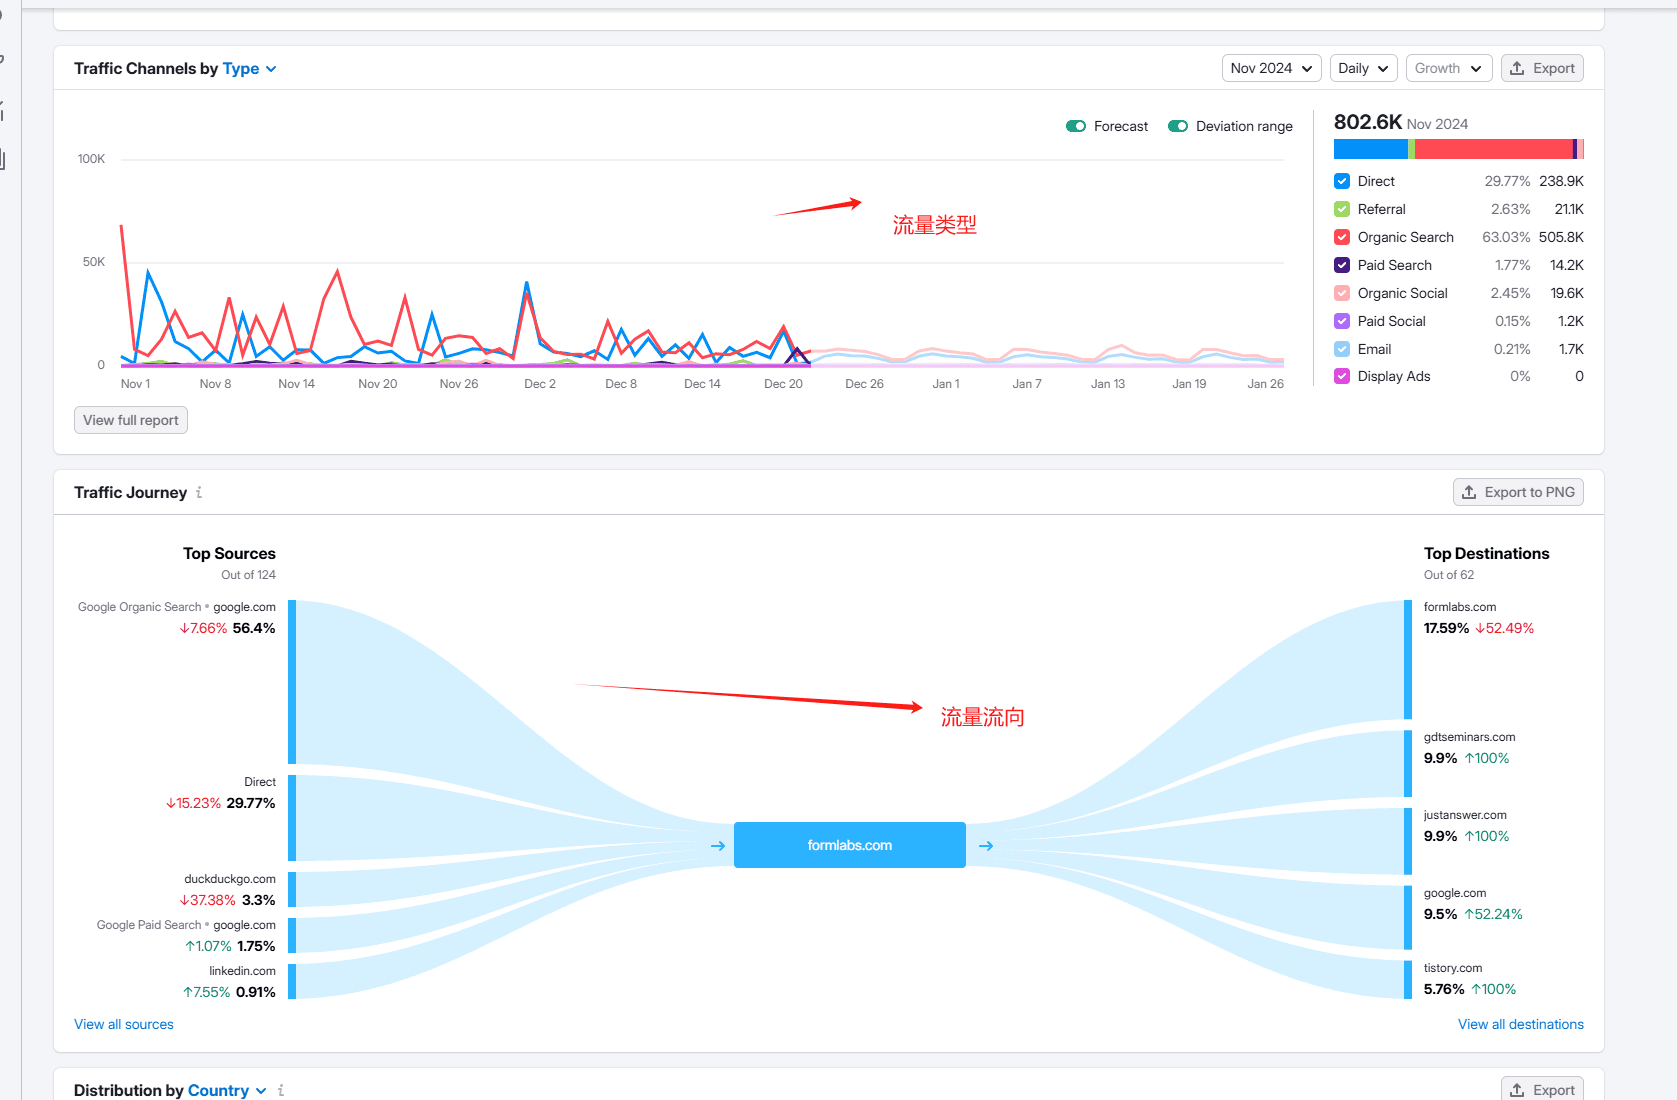Screen dimensions: 1677x1100
Task: Select the google.com destination
Action: click(1455, 893)
